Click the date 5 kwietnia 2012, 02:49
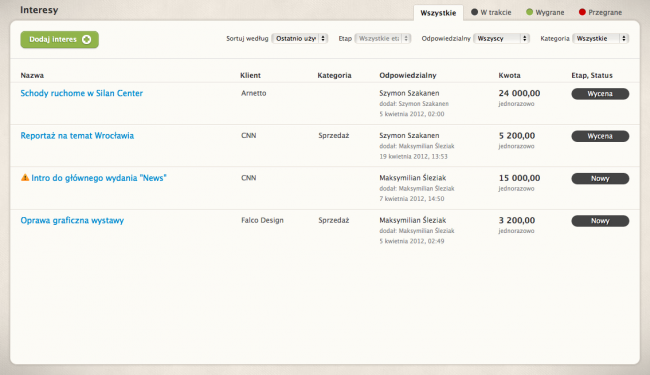Screen dimensions: 650x375 (x=412, y=241)
